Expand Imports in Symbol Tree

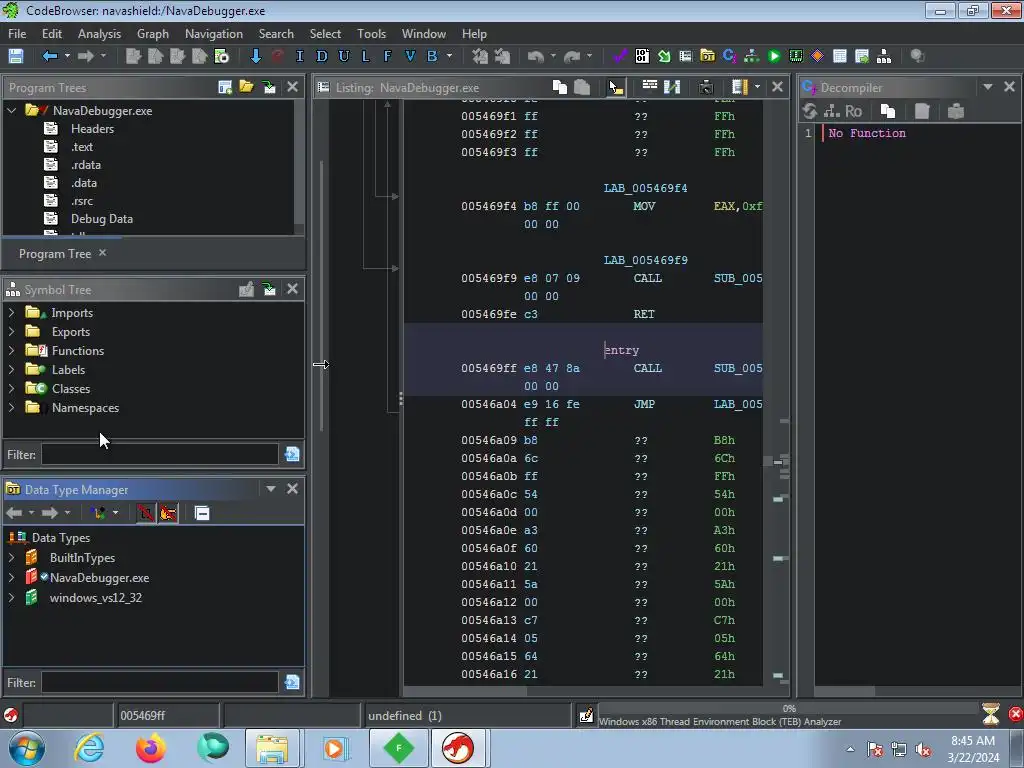point(11,313)
